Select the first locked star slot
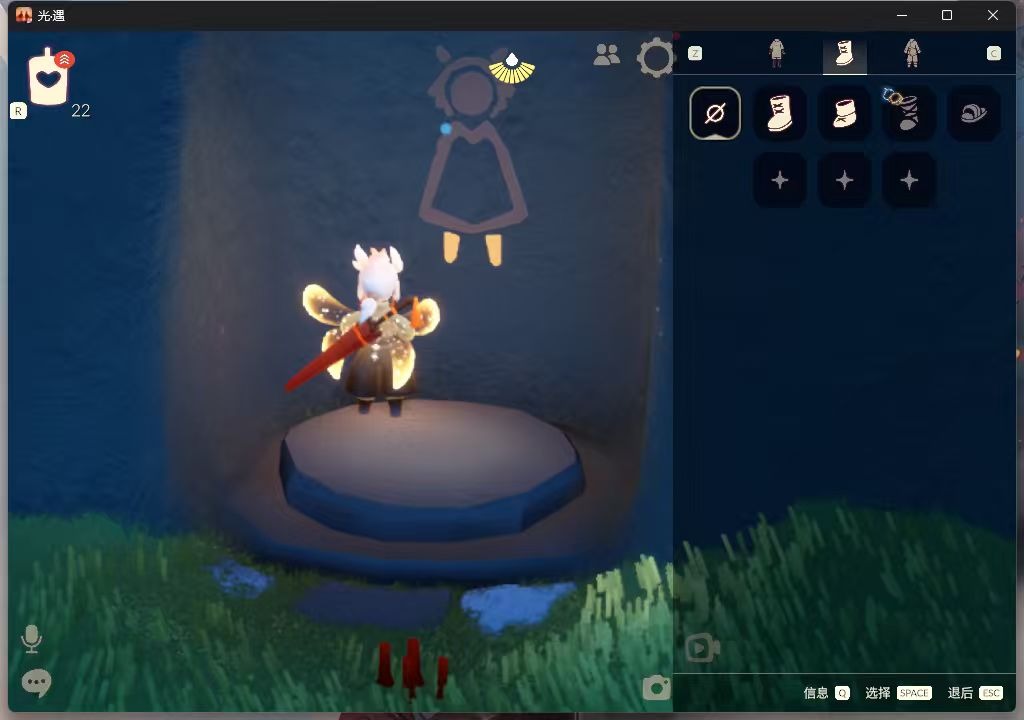This screenshot has width=1024, height=720. (x=780, y=180)
